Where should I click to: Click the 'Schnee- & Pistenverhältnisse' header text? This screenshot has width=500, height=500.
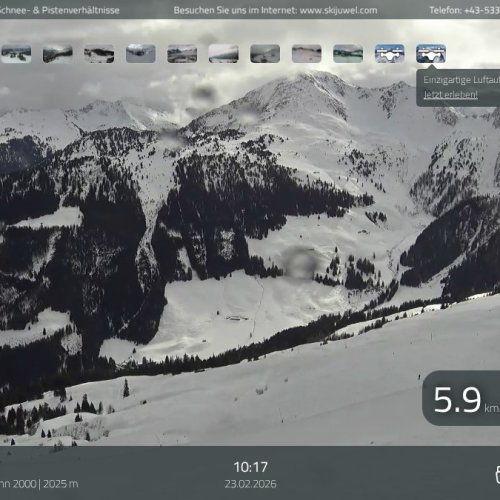59,10
